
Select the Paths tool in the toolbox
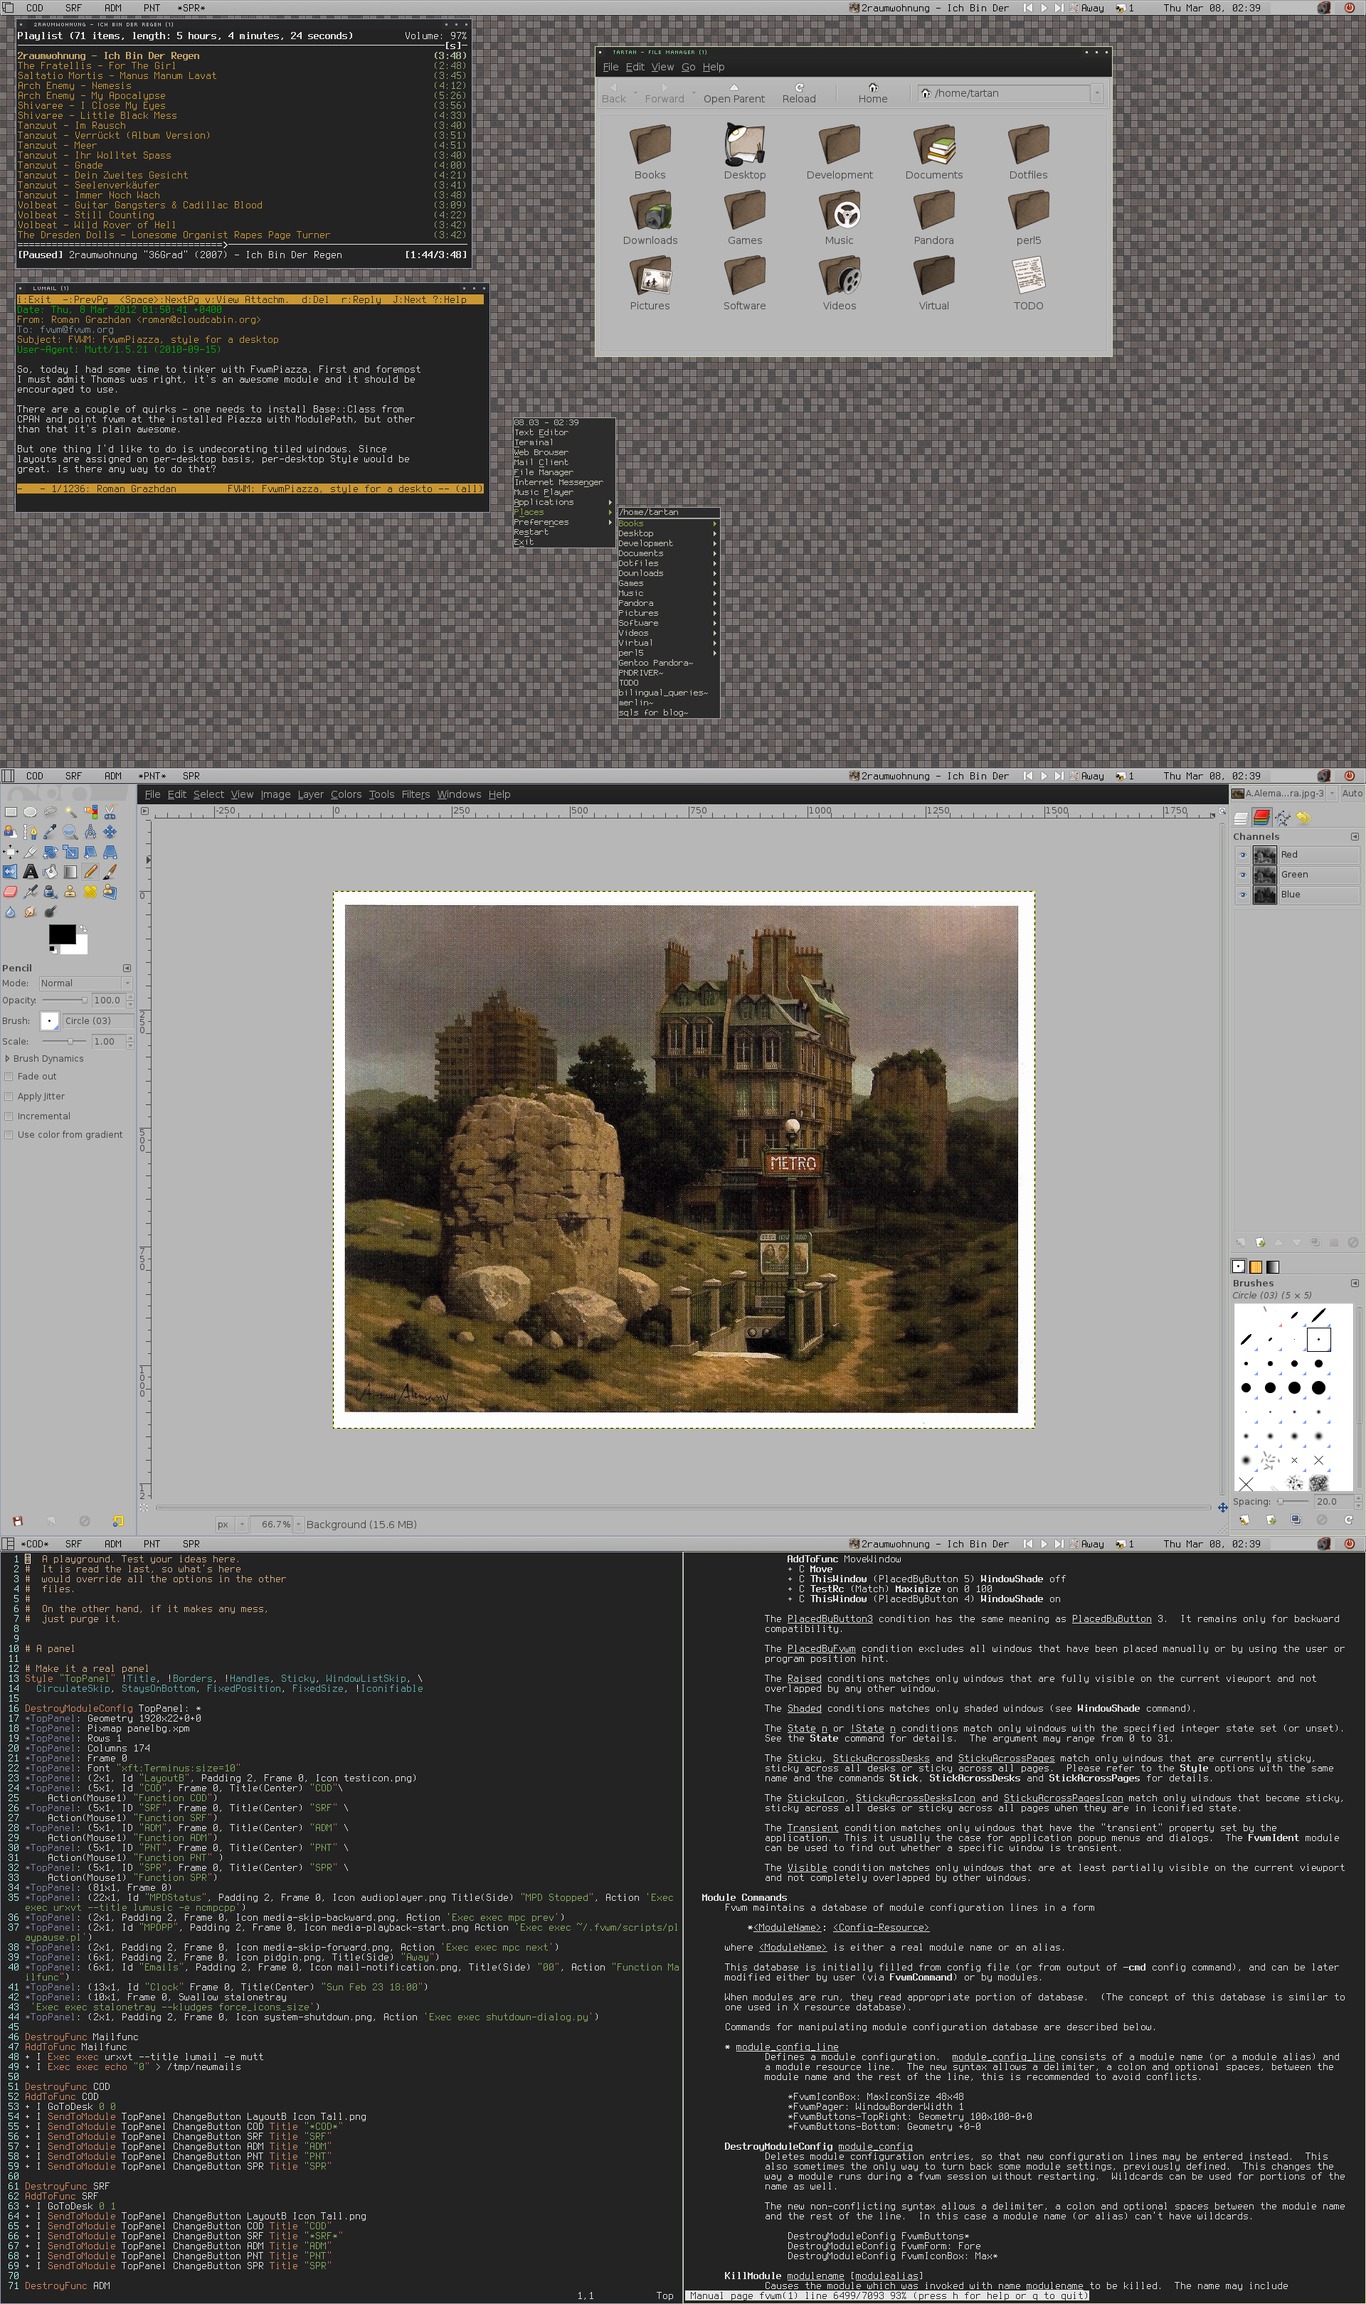(x=30, y=832)
